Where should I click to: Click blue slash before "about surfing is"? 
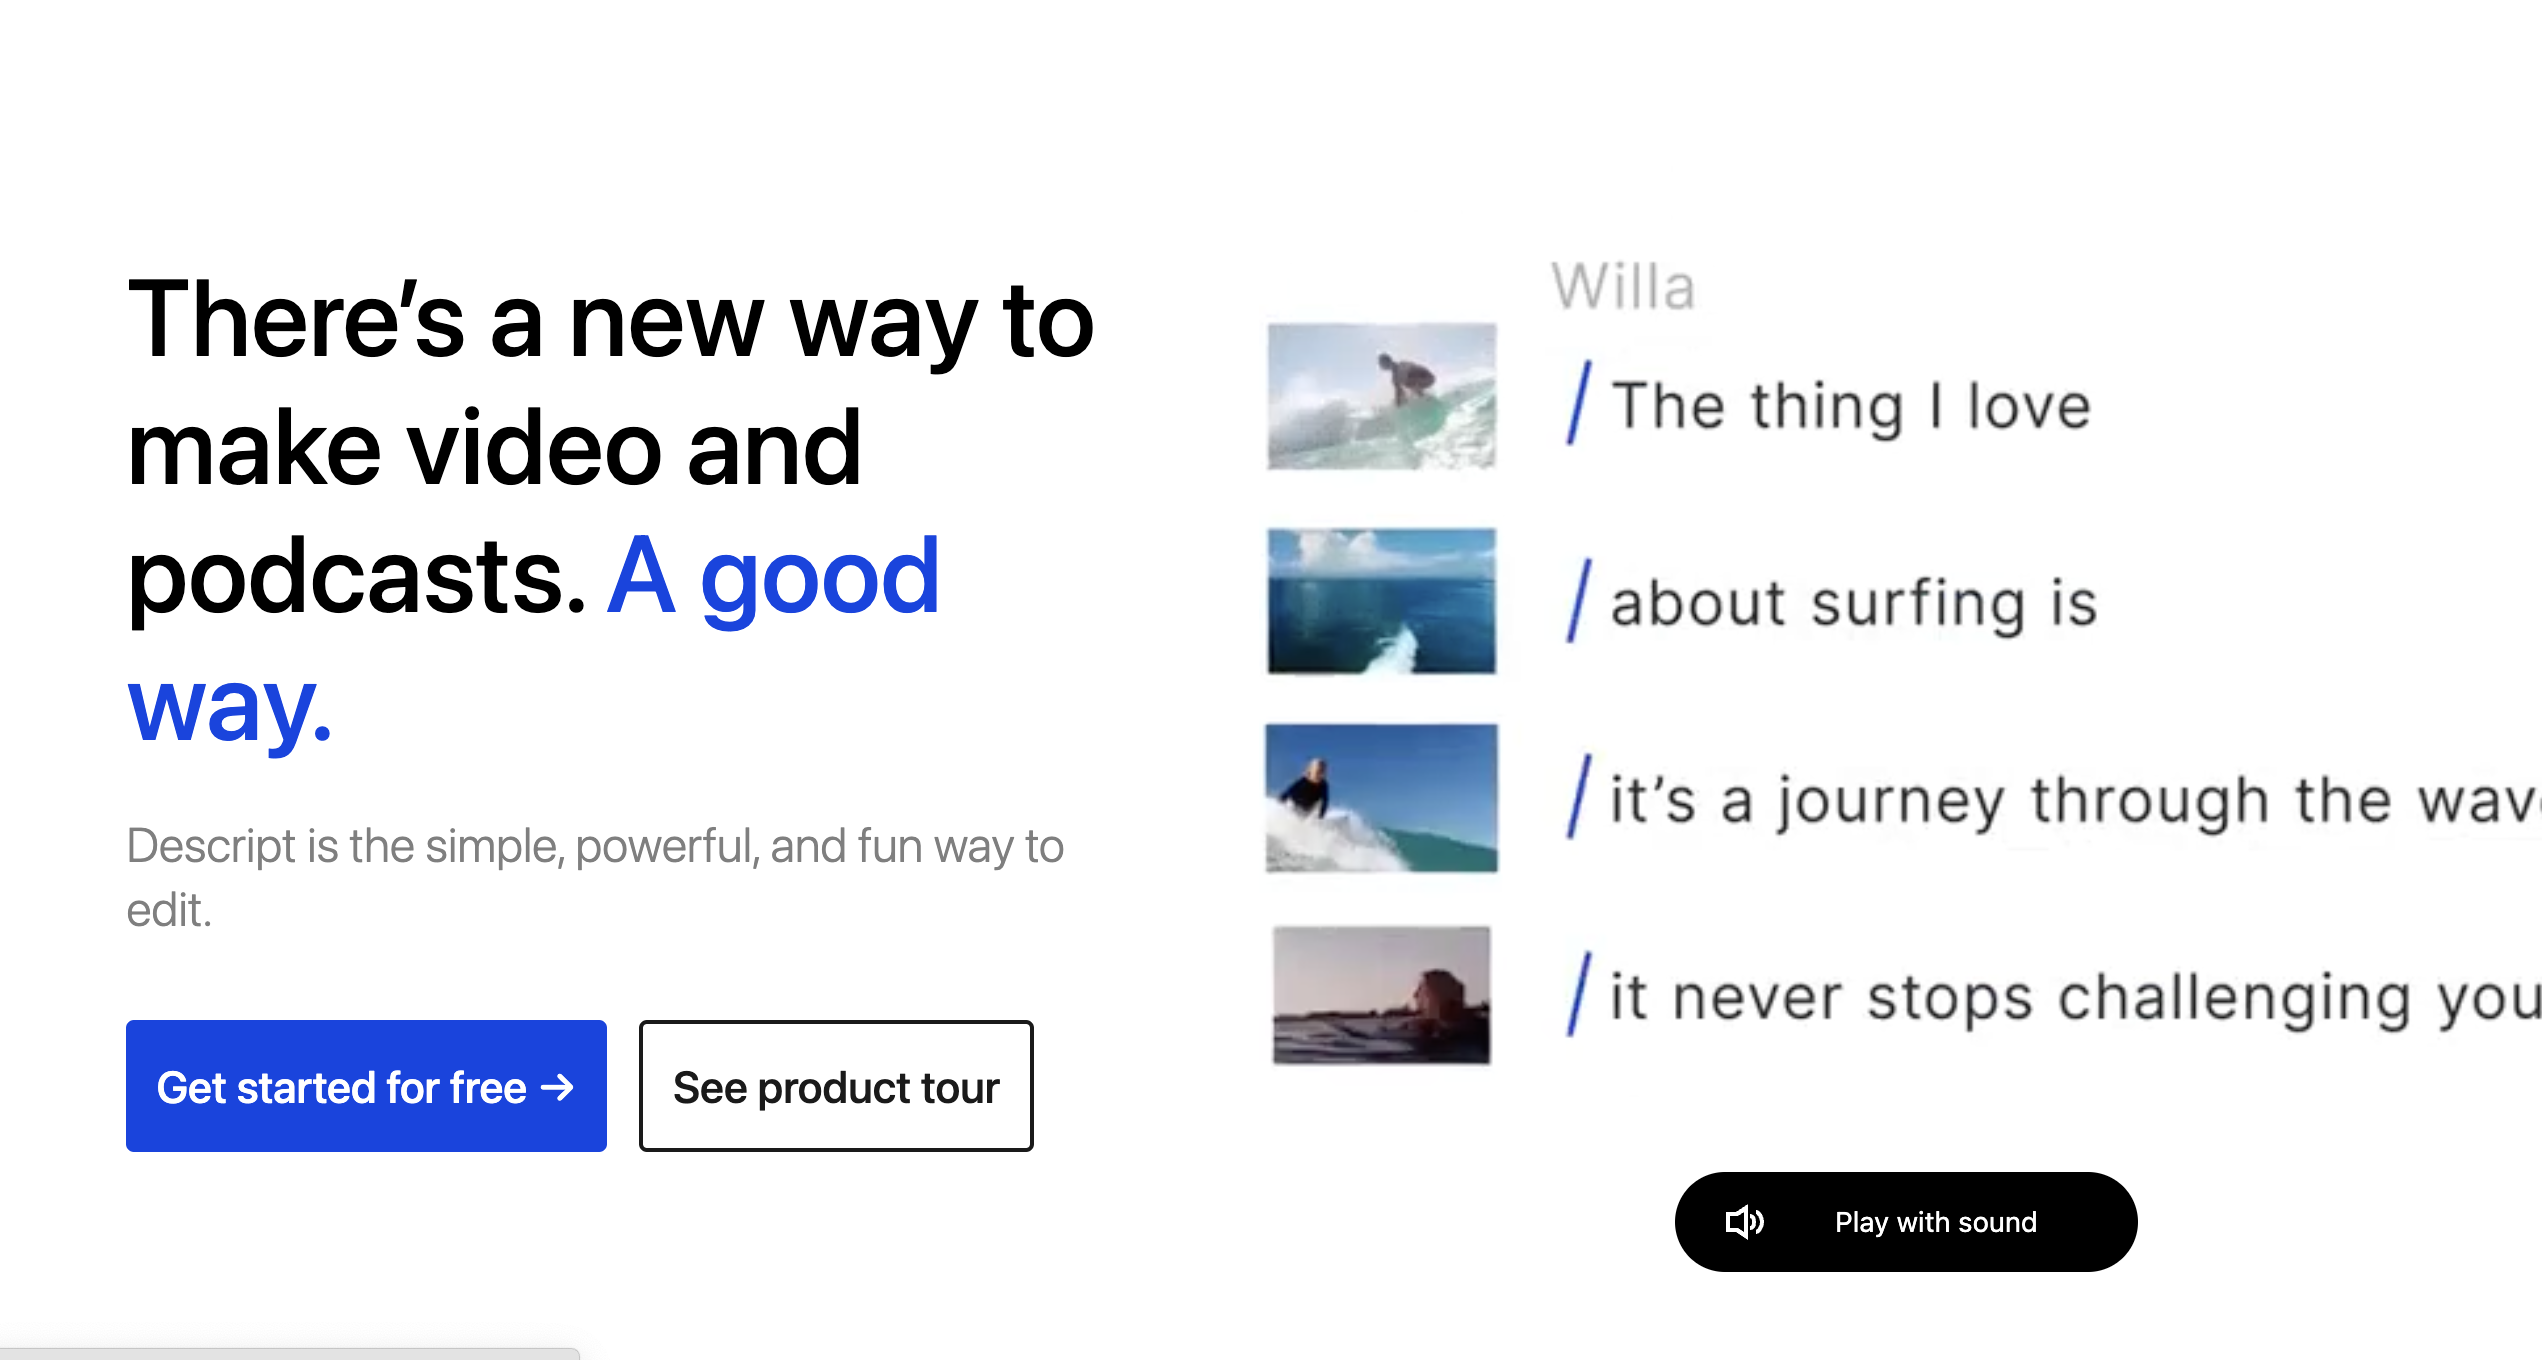(x=1579, y=600)
